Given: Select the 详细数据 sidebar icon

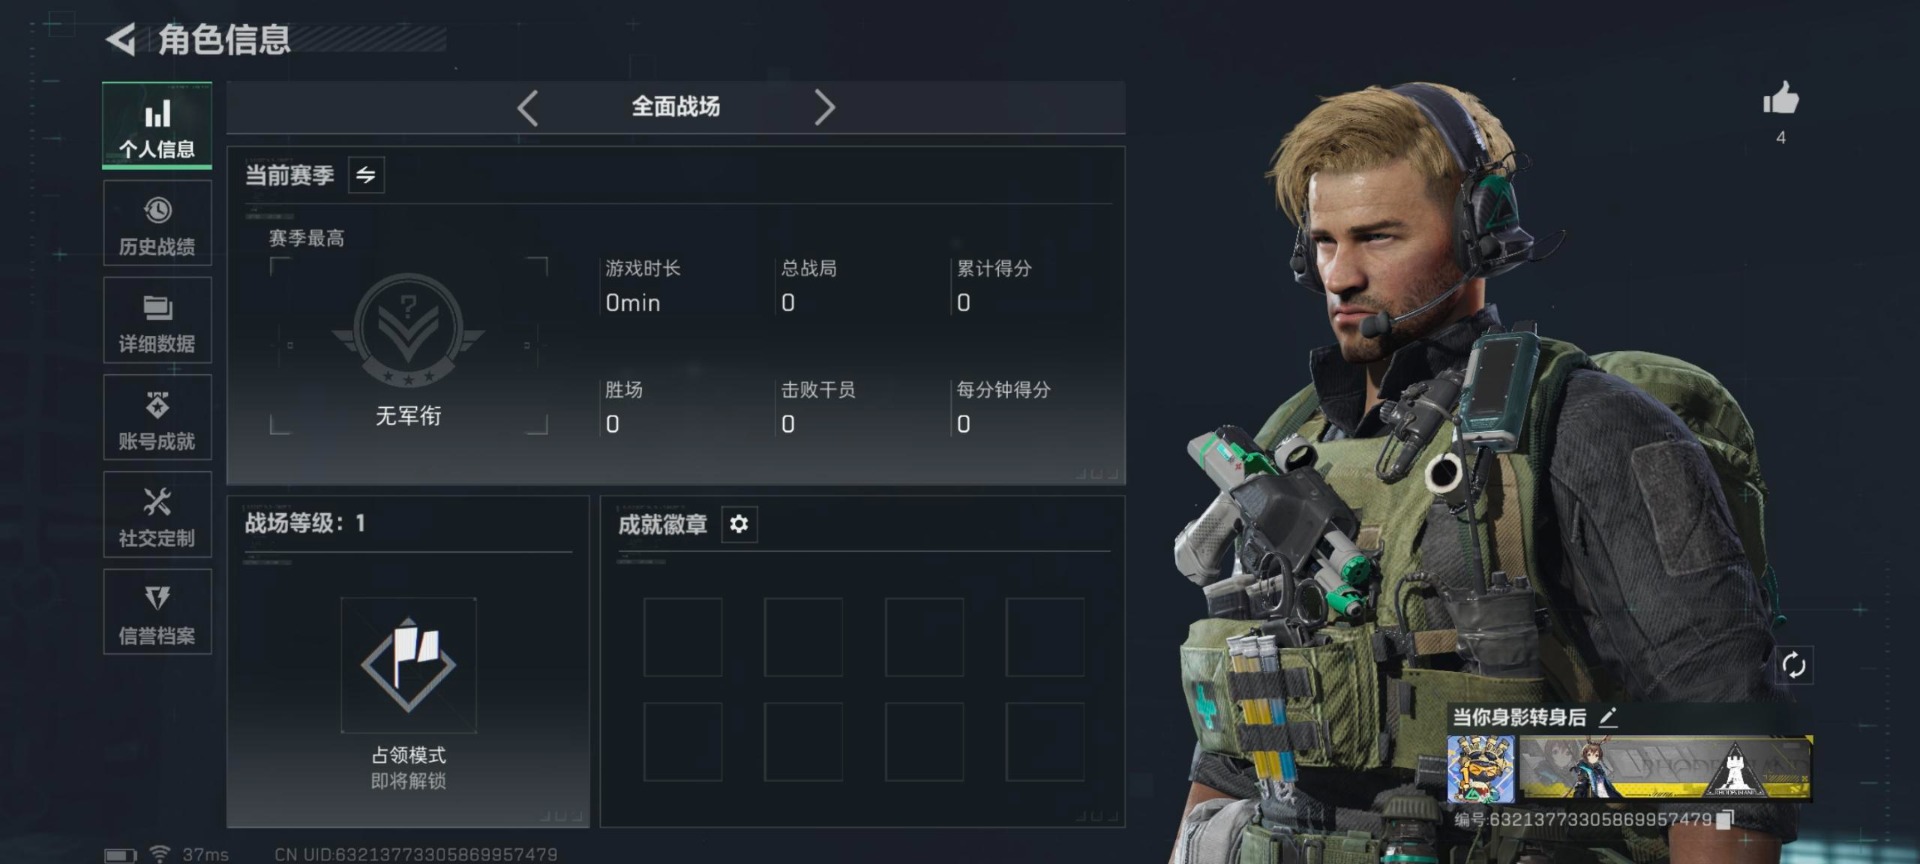Looking at the screenshot, I should (157, 320).
